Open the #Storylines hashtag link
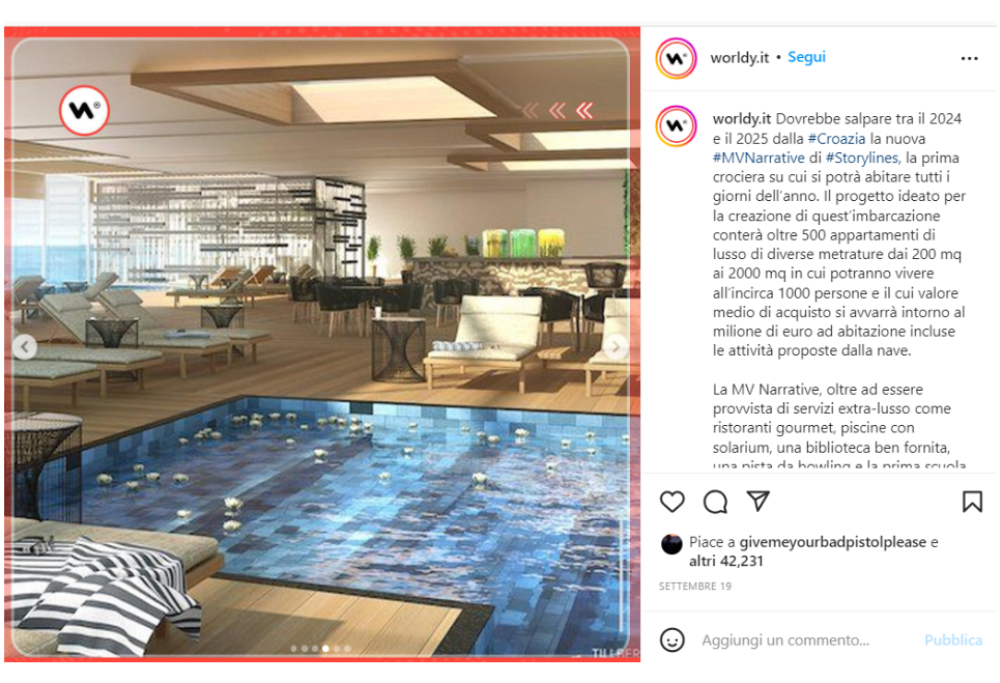The image size is (1000, 683). point(862,158)
